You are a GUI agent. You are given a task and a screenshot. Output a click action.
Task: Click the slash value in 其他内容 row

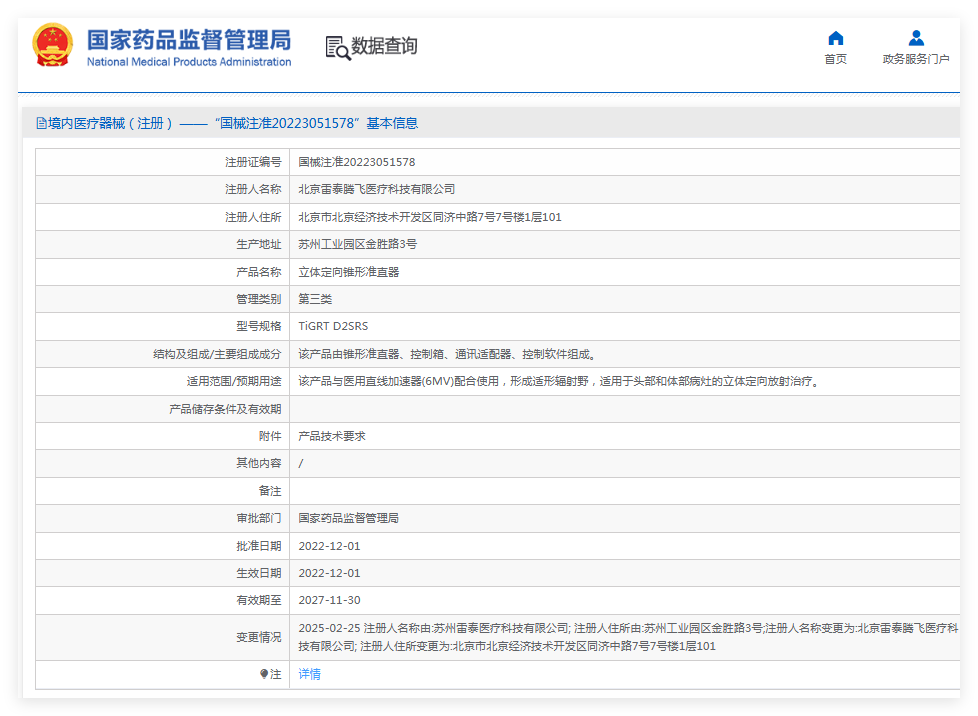point(301,463)
